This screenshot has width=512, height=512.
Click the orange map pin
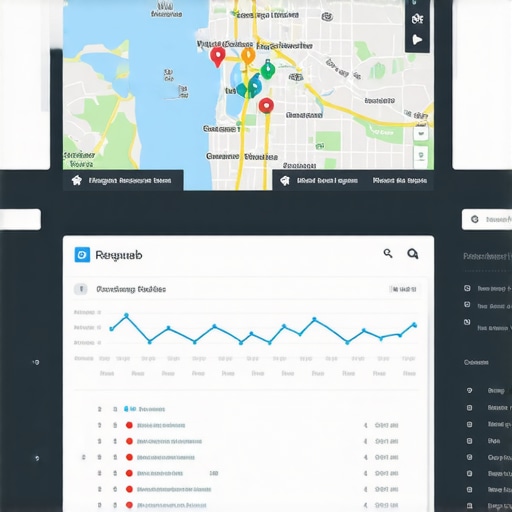[248, 56]
